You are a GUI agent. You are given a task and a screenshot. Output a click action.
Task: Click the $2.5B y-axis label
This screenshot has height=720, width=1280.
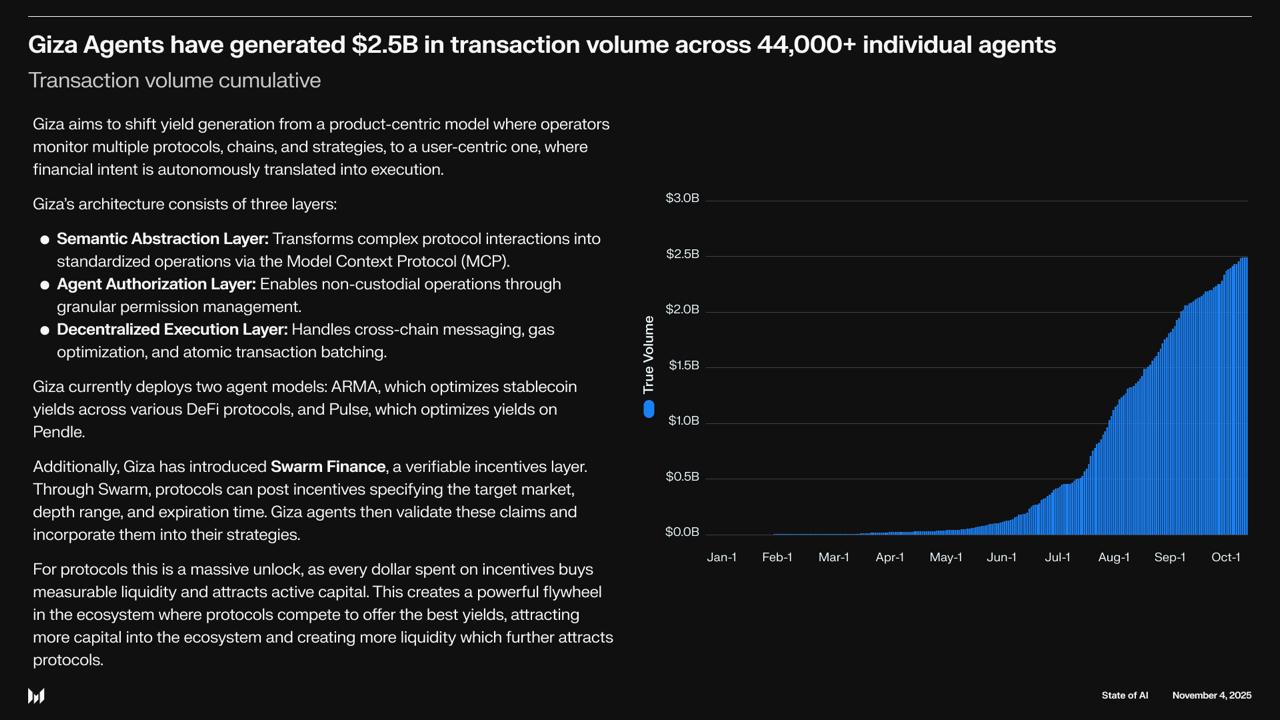tap(682, 255)
